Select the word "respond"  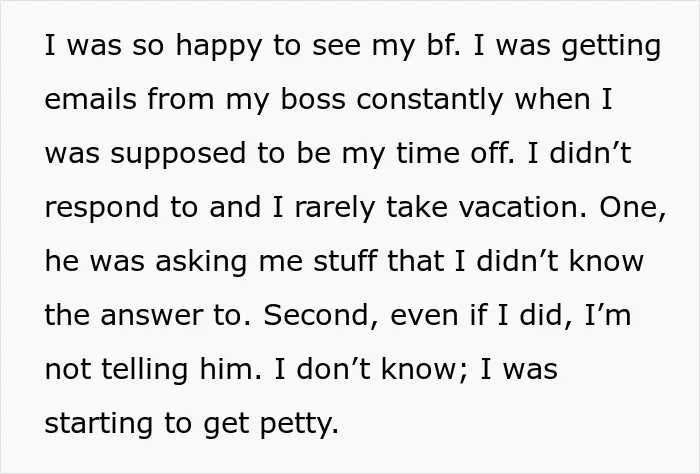(102, 208)
